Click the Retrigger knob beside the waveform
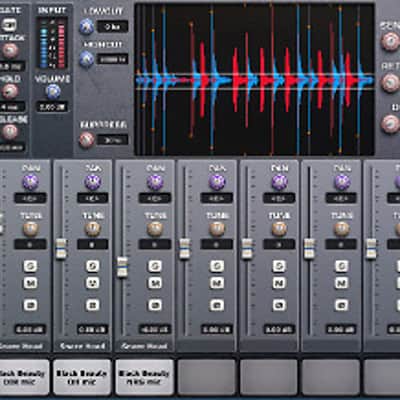The image size is (400, 400). click(x=390, y=83)
